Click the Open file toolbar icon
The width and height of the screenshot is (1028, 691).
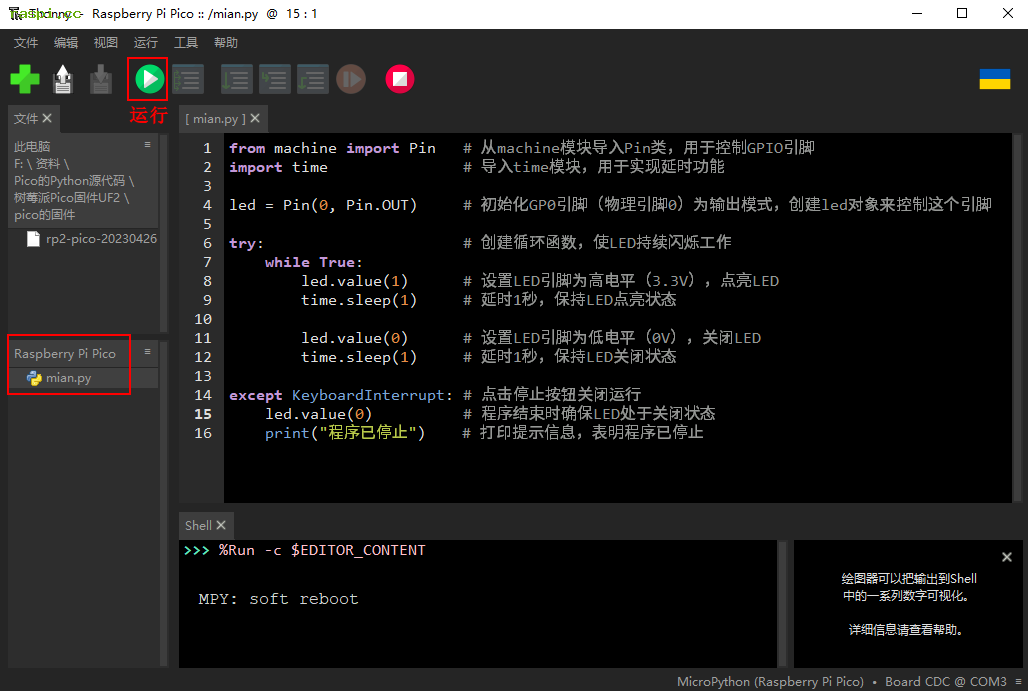(63, 79)
